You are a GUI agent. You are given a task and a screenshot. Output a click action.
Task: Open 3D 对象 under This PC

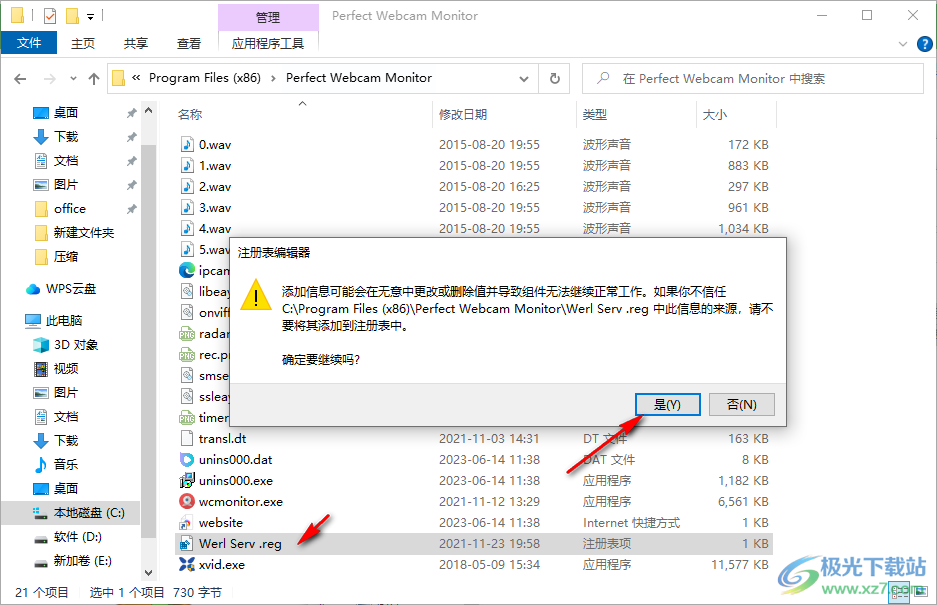76,344
